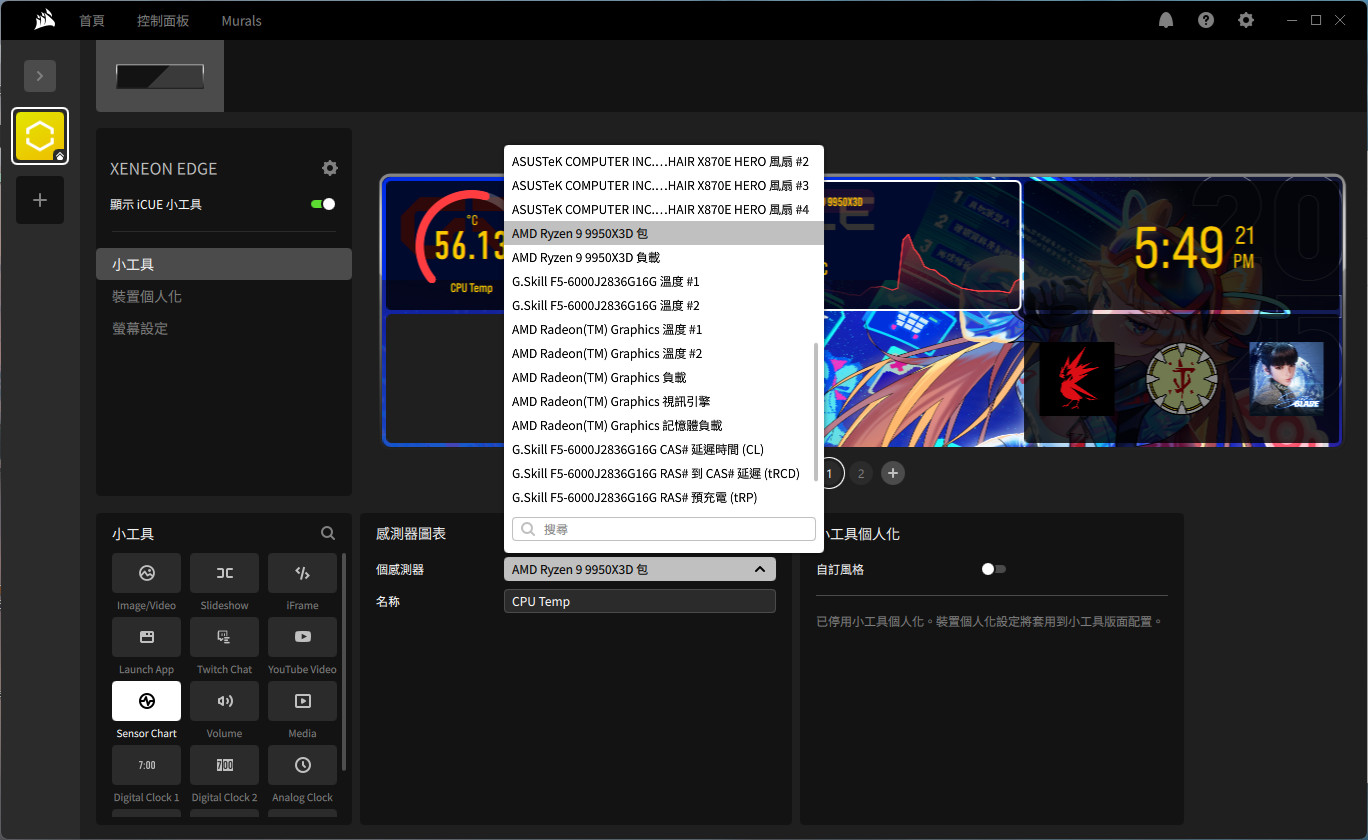
Task: Click the sensor list scrollbar
Action: 817,412
